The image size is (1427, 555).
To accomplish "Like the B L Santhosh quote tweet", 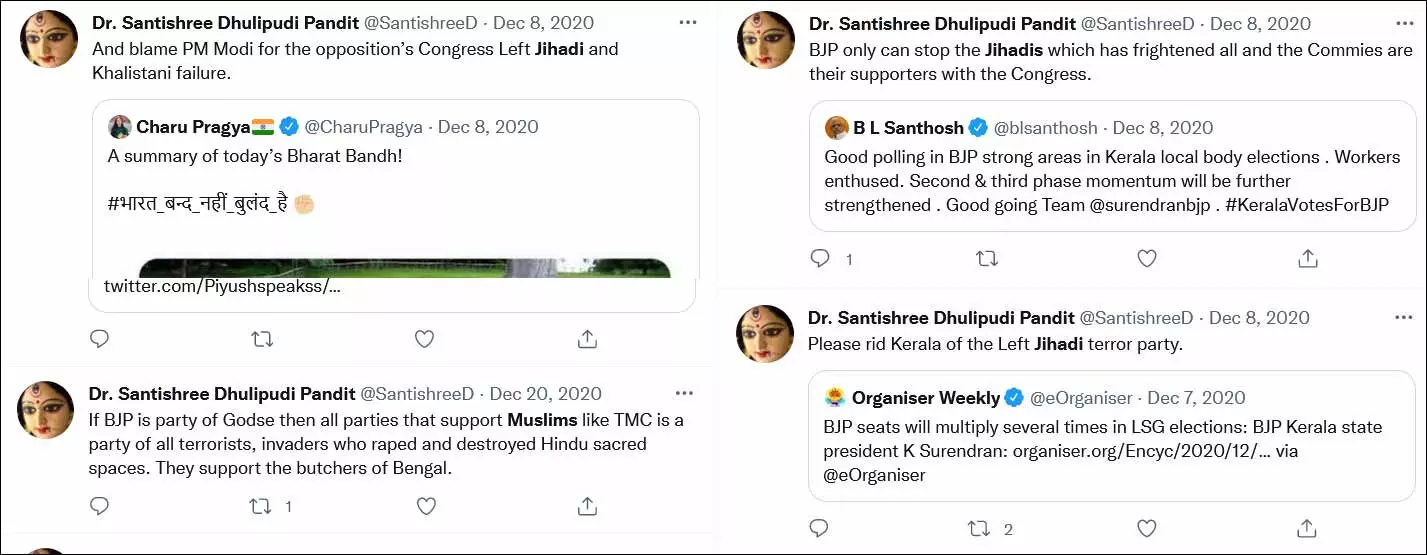I will coord(1147,258).
